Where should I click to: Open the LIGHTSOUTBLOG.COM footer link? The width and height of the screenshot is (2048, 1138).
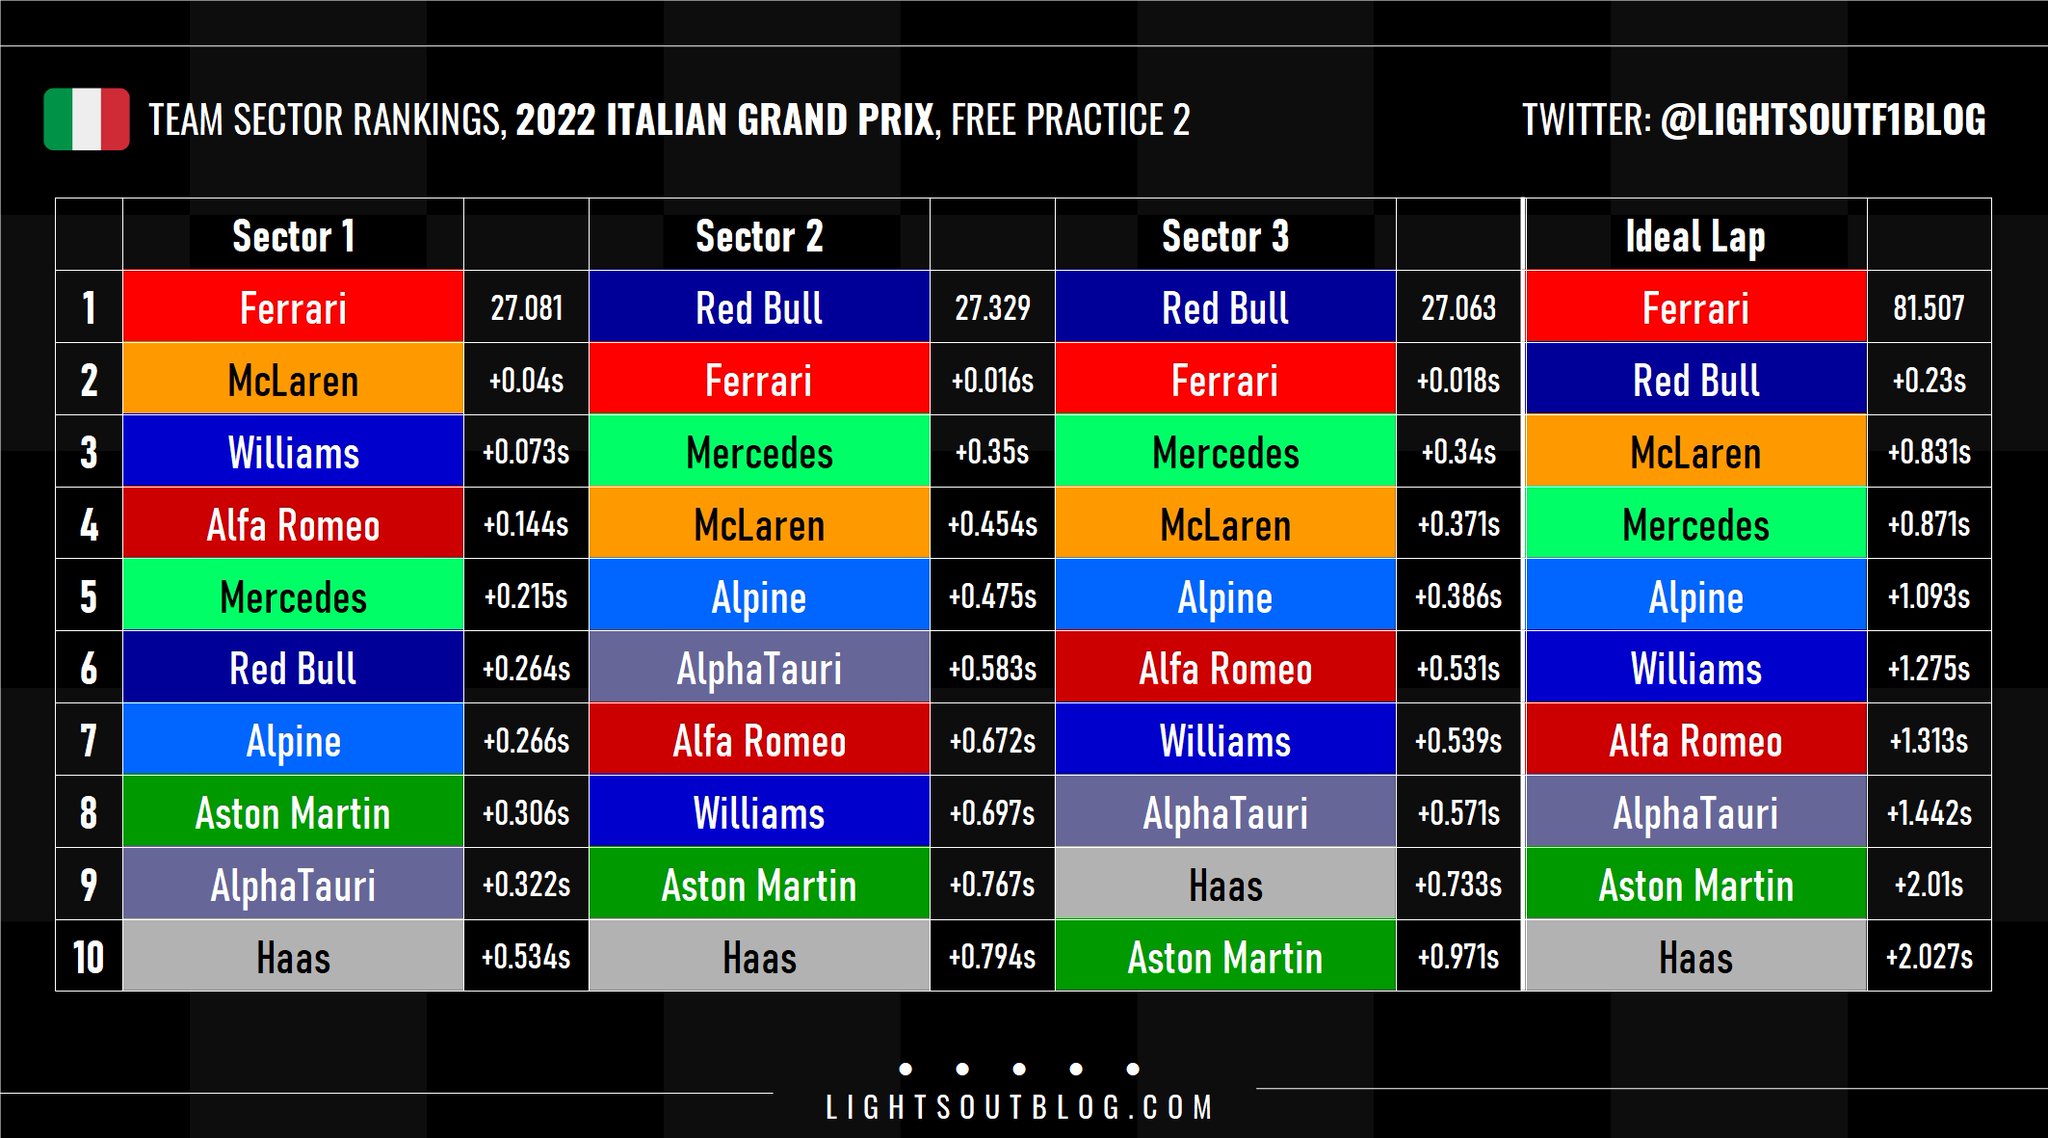(1019, 1108)
